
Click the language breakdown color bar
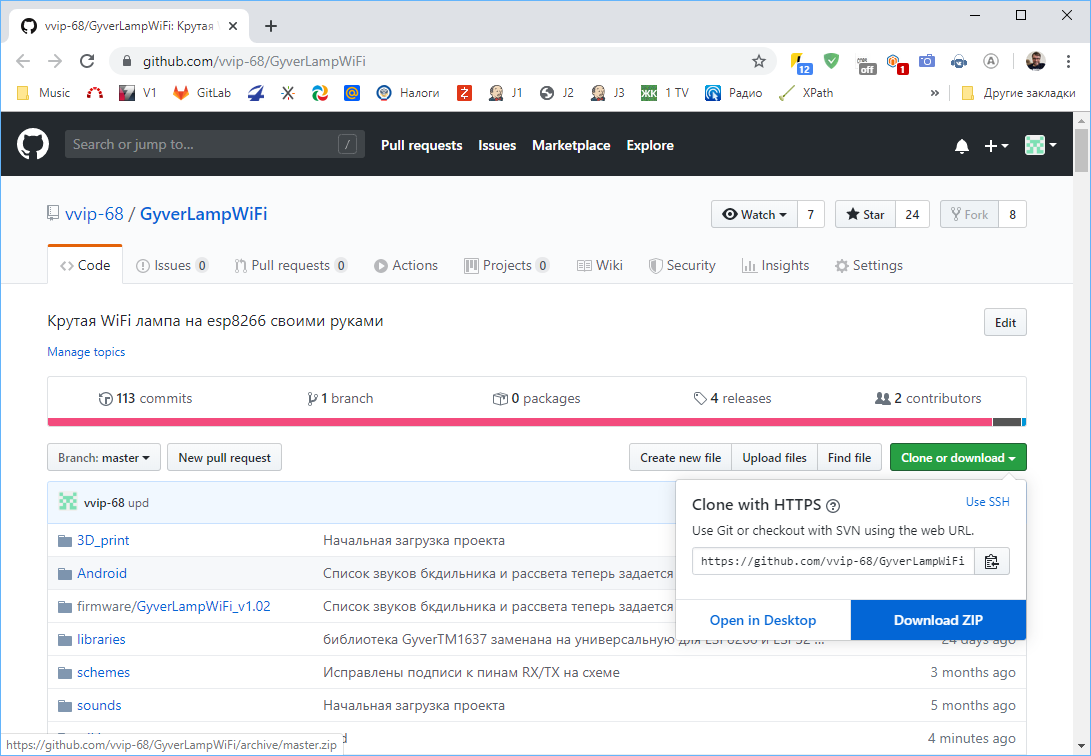click(536, 422)
